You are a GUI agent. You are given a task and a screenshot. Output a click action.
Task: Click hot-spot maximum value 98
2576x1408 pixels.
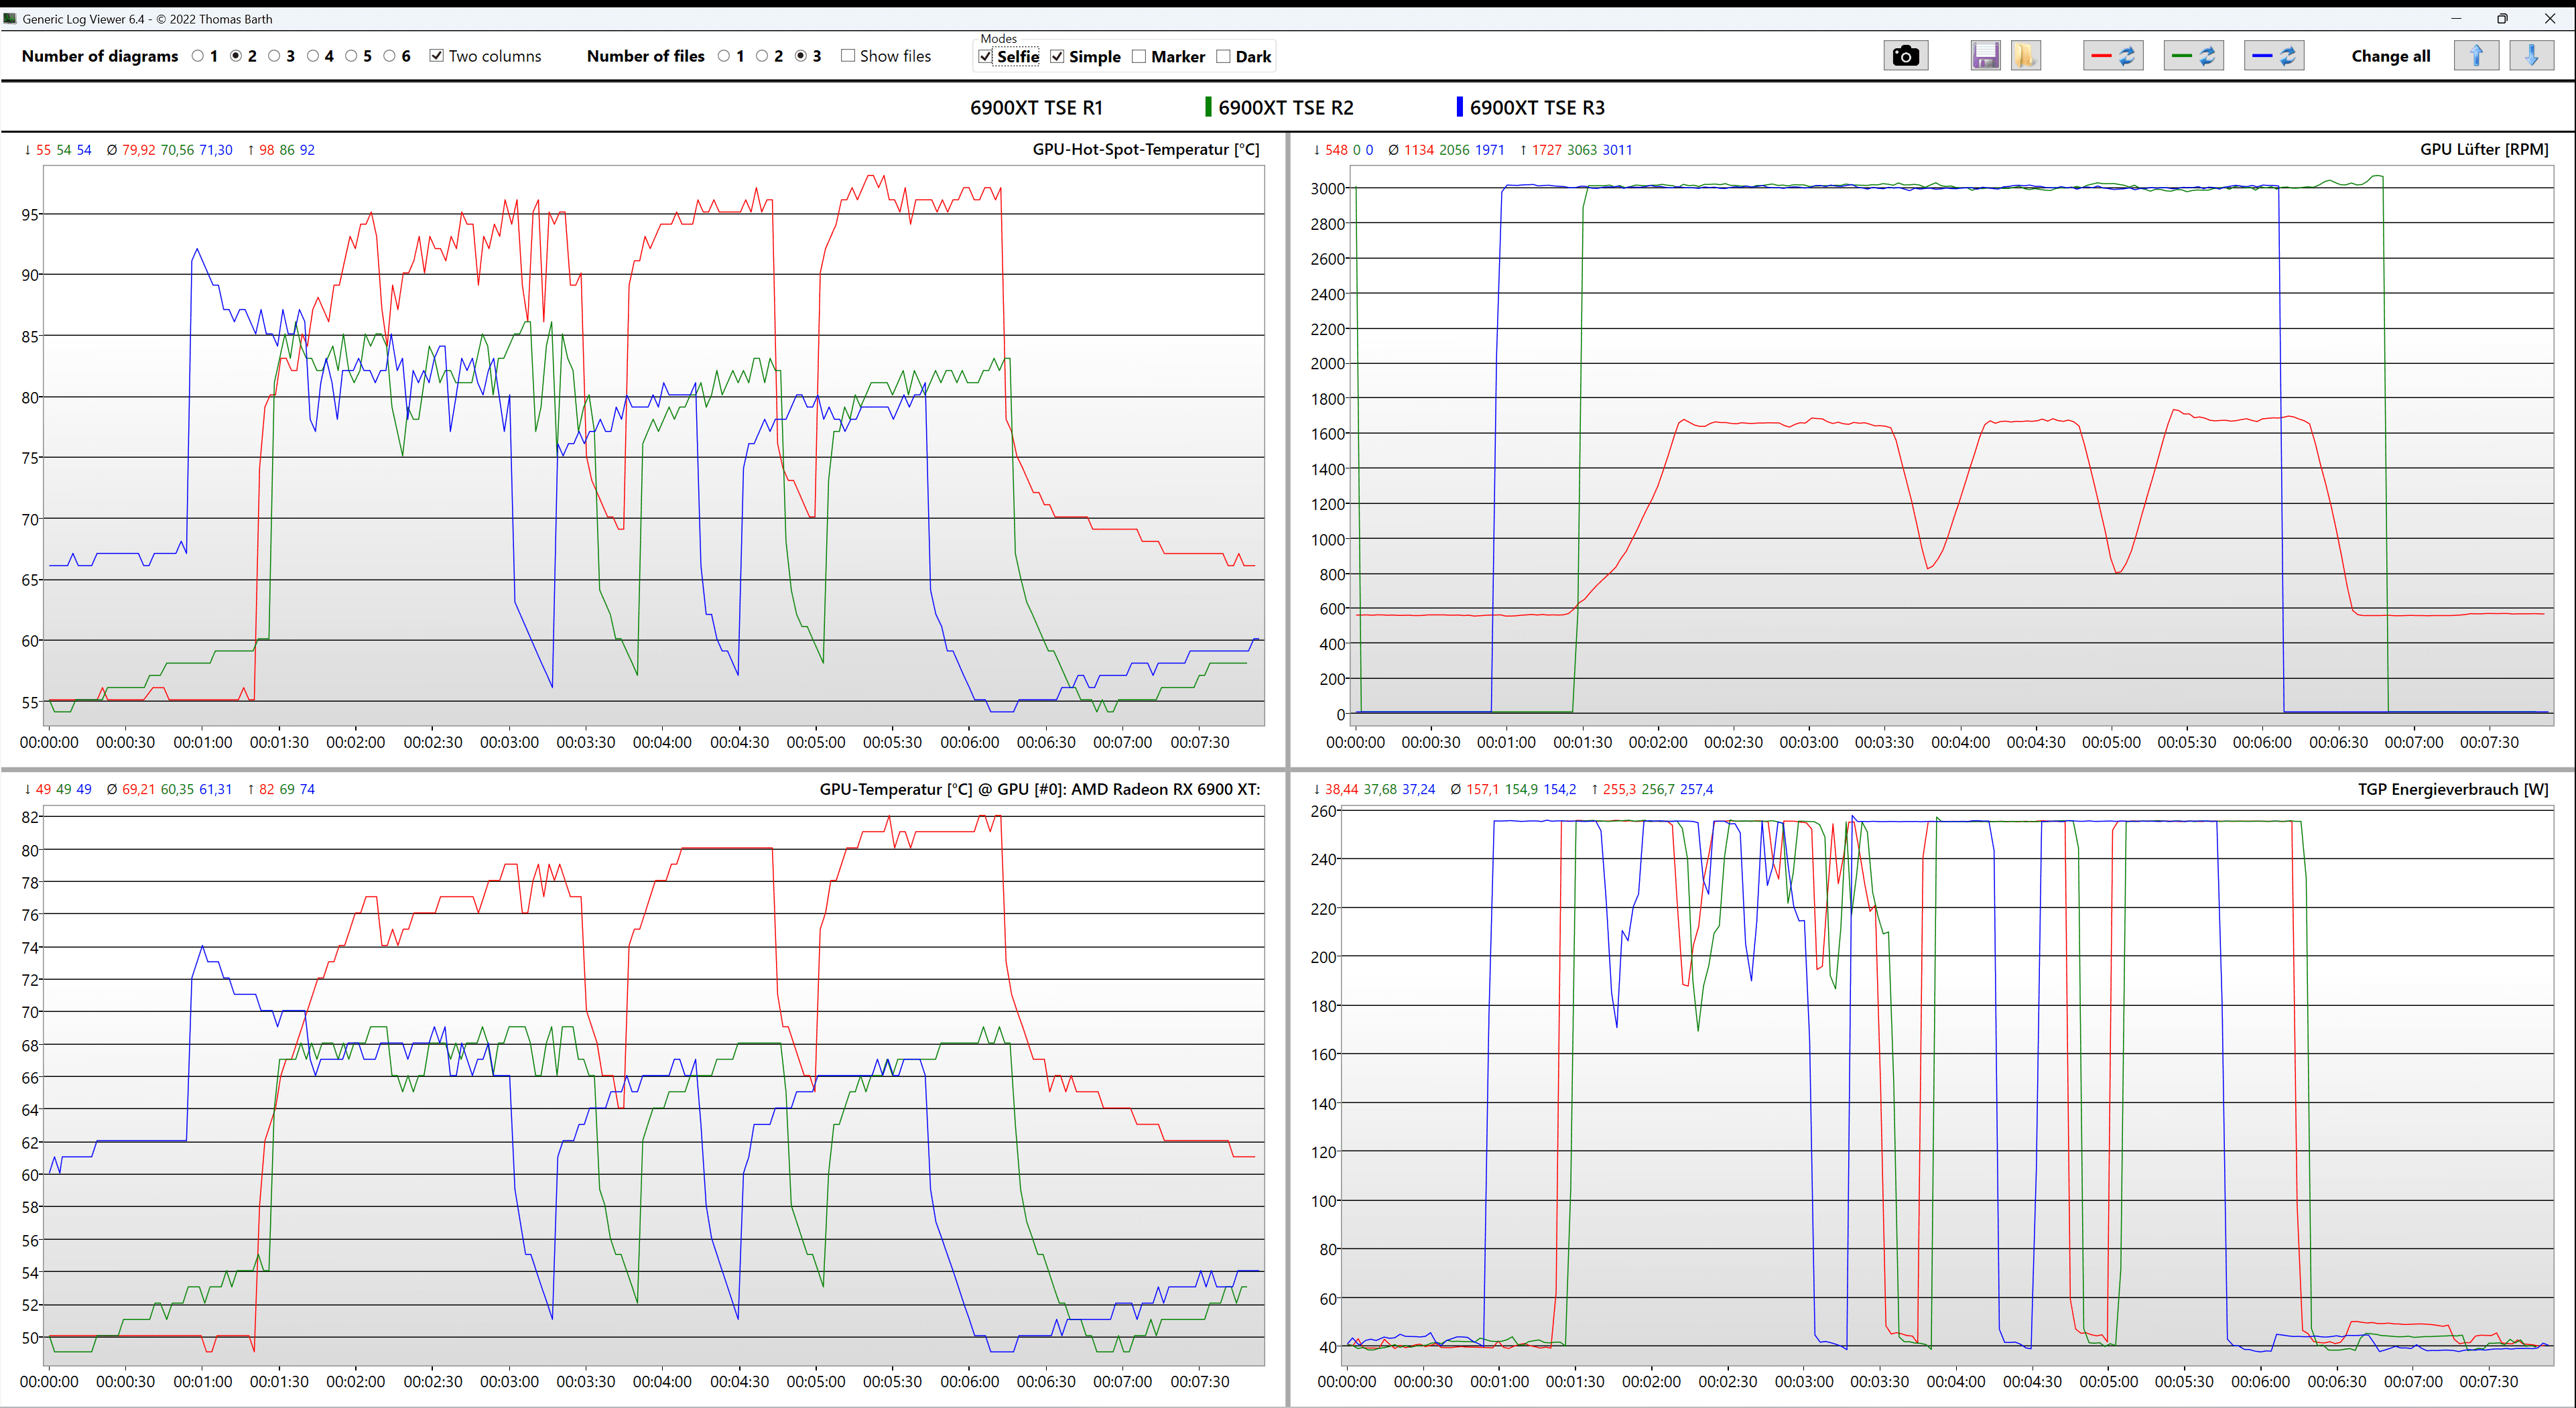[x=266, y=150]
